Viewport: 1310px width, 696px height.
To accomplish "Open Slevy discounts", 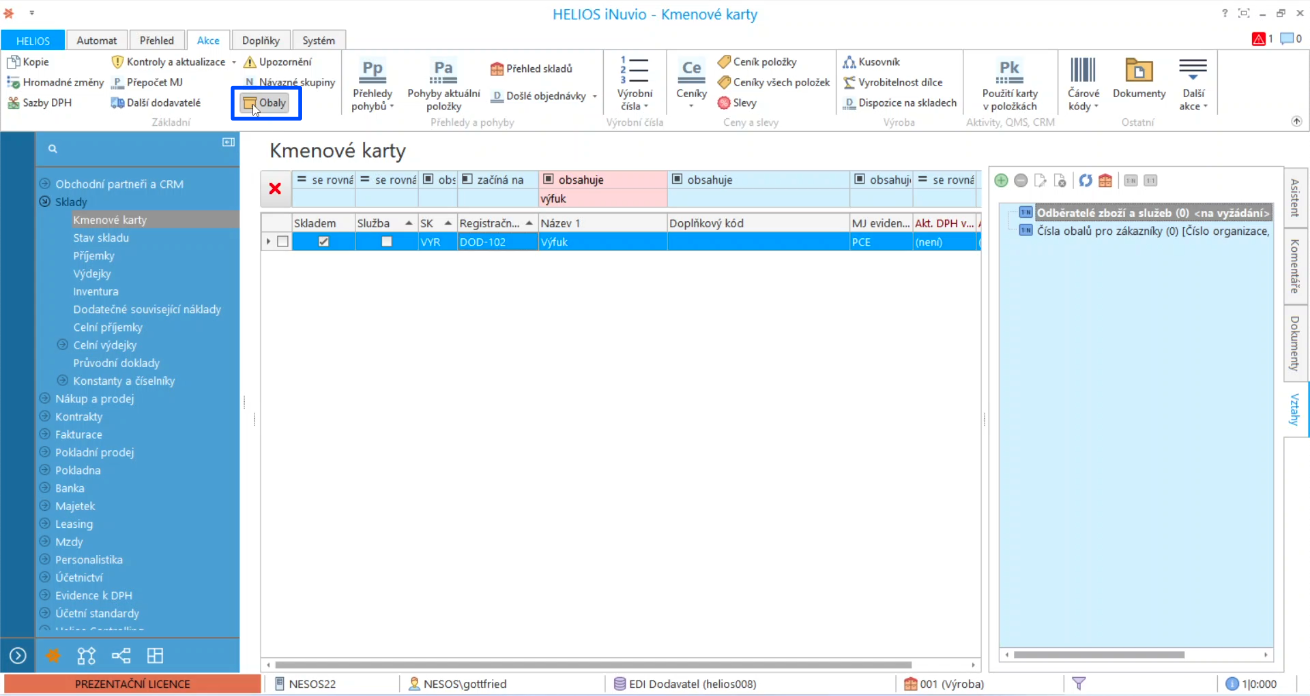I will [x=737, y=103].
